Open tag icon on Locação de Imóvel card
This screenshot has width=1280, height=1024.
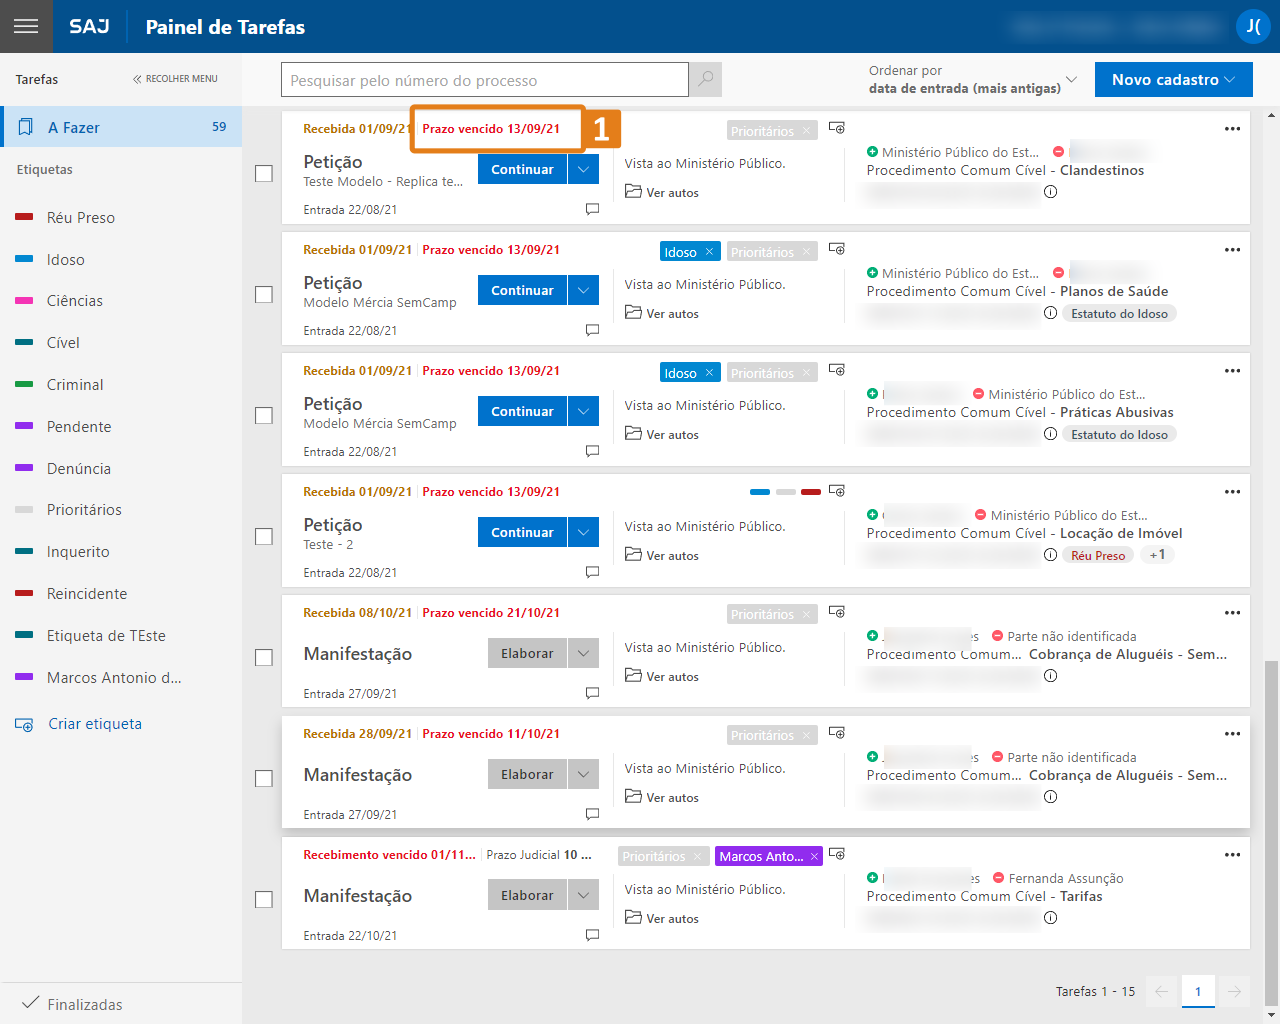point(837,491)
